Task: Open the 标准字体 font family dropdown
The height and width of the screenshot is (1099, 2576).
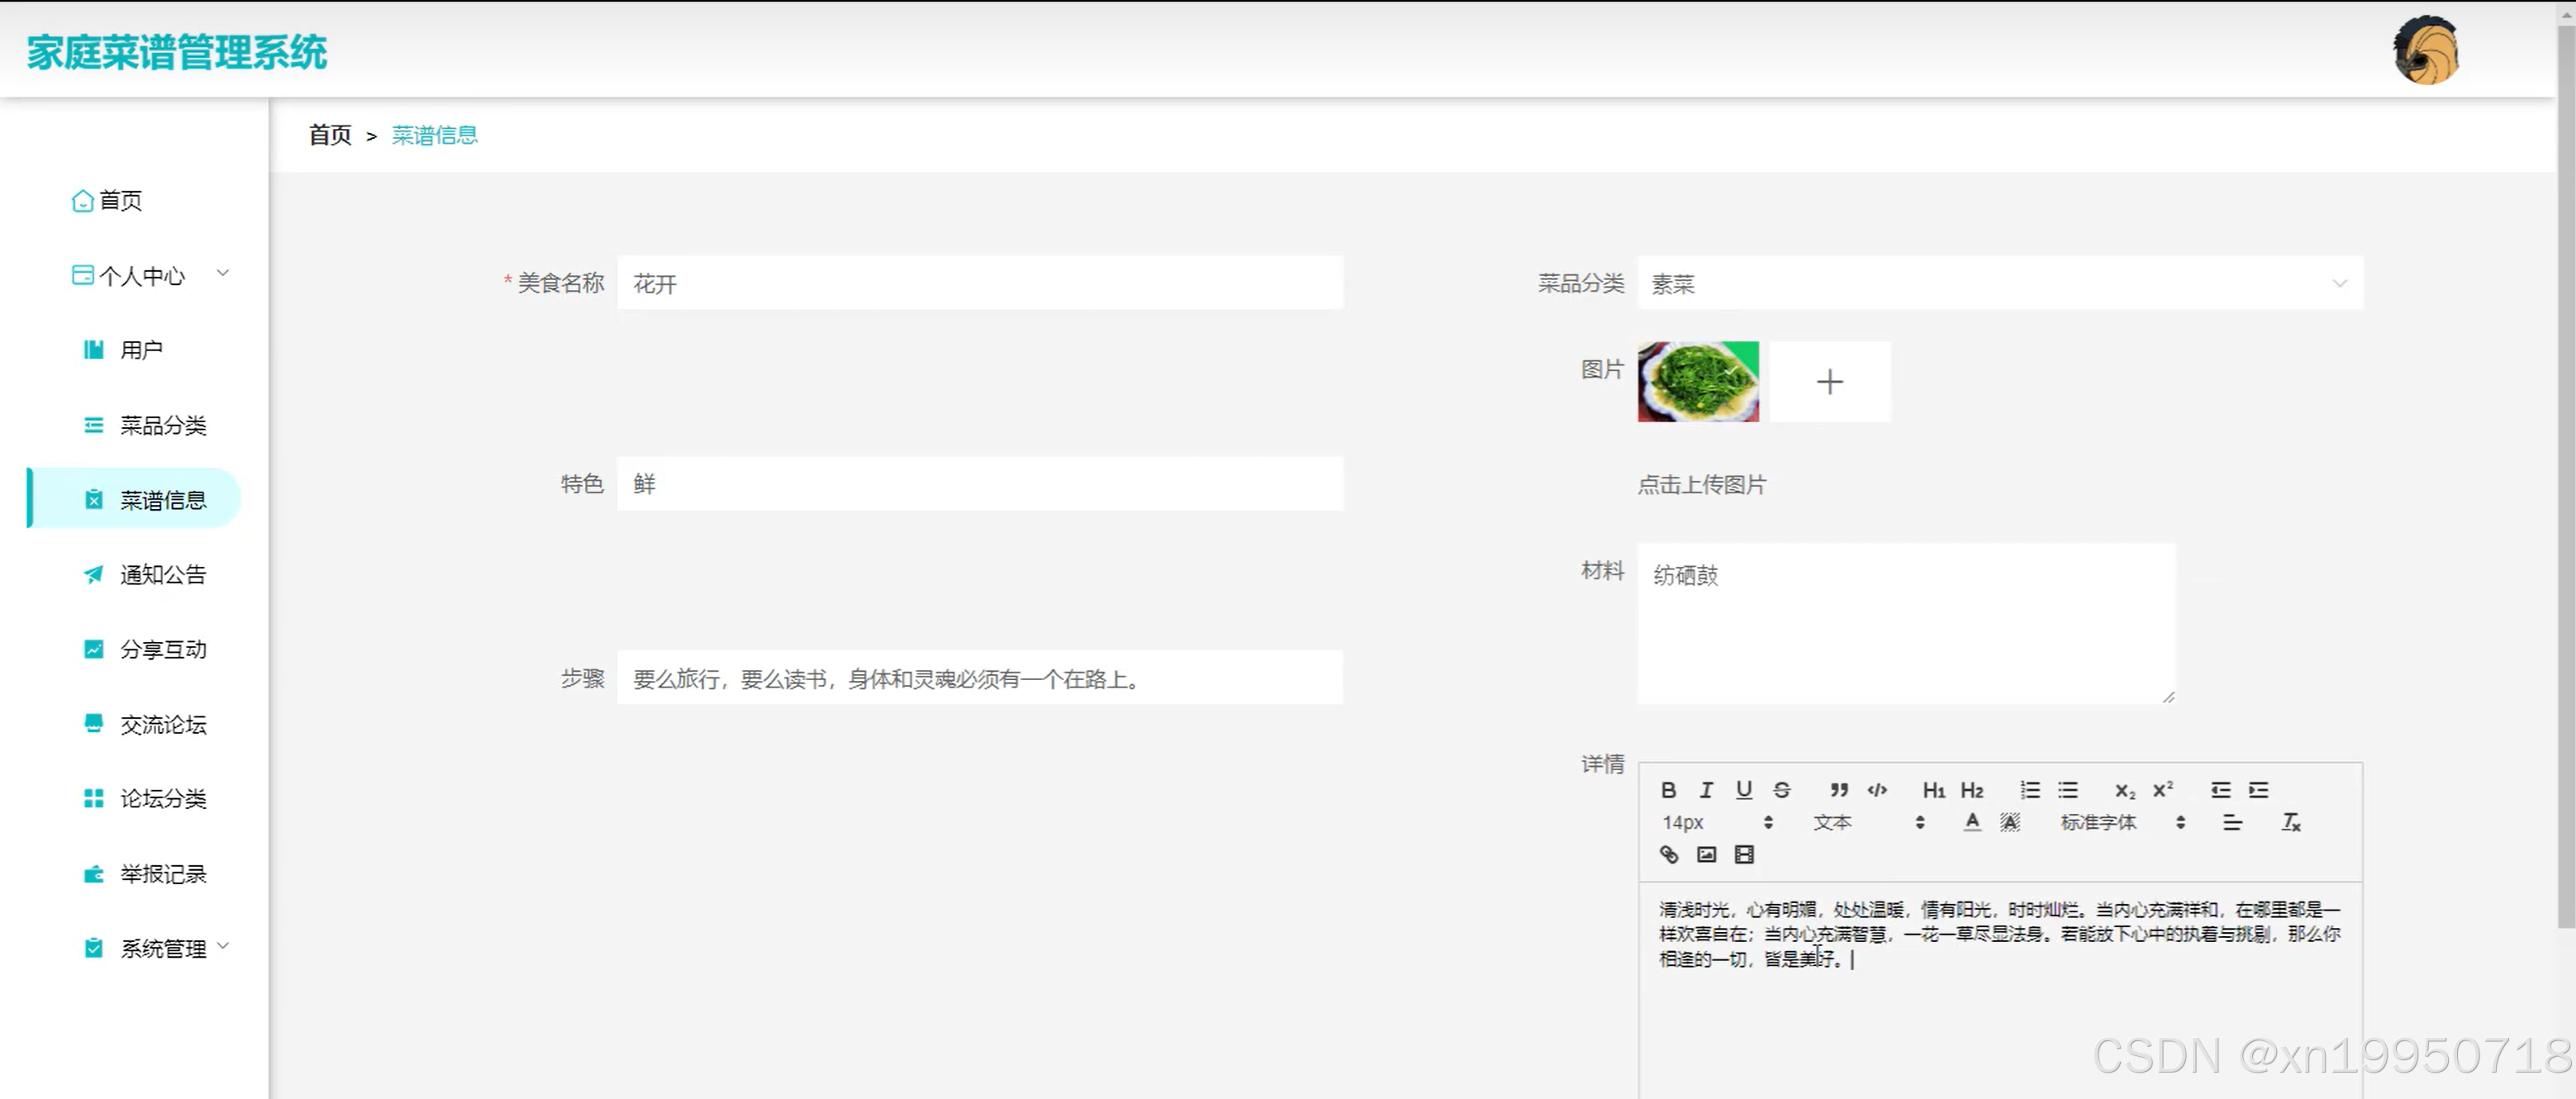Action: coord(2122,822)
